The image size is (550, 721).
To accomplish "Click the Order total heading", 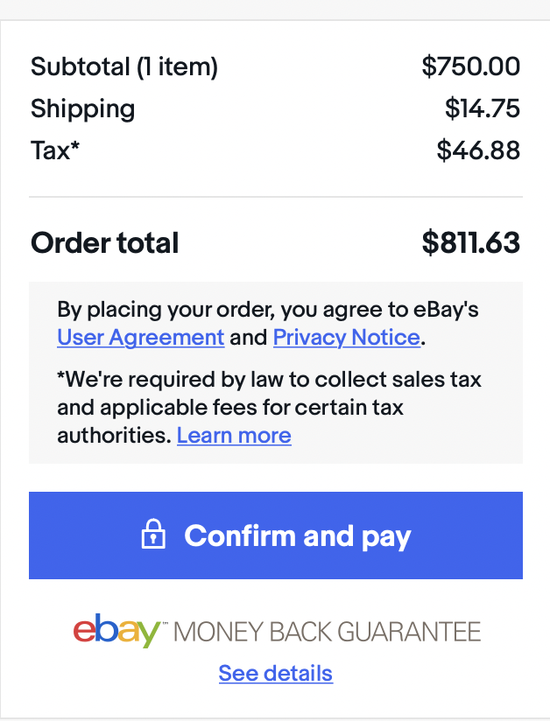I will pos(104,243).
